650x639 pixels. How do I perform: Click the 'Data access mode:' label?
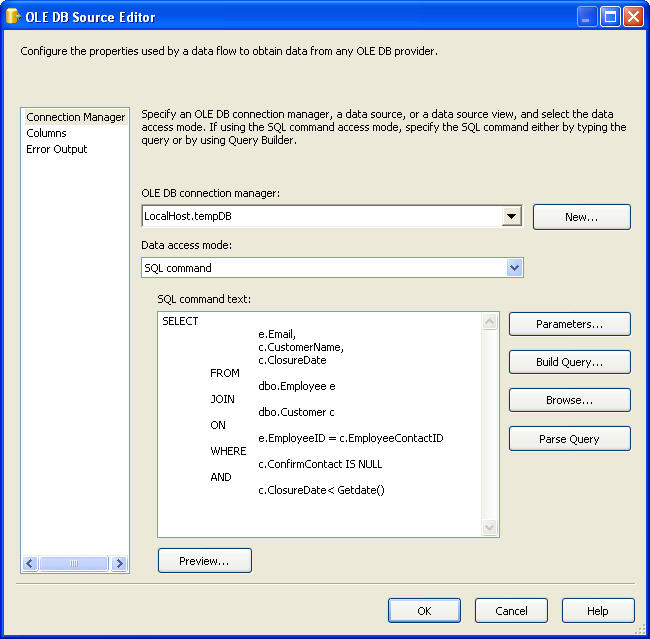coord(187,245)
